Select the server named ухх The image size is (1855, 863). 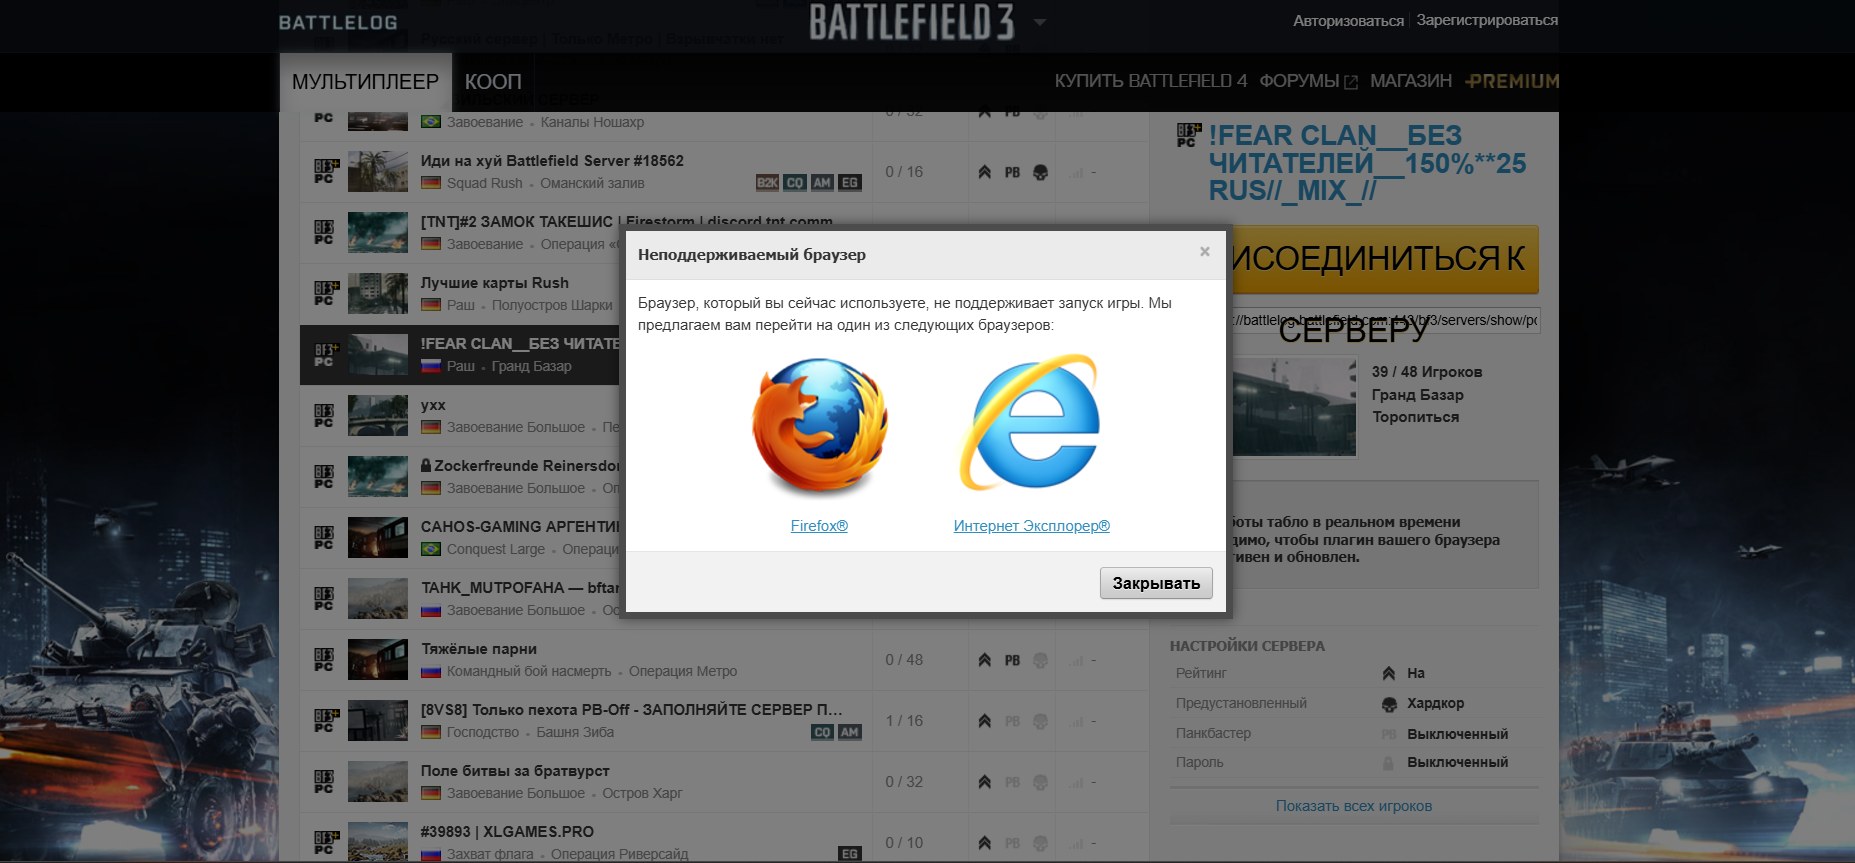(x=433, y=405)
